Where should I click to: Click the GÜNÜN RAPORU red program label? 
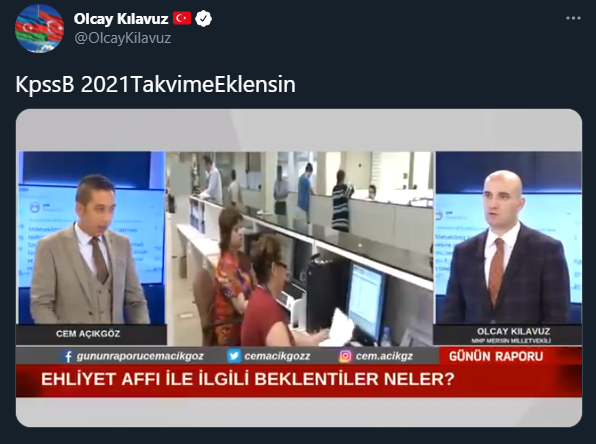coord(496,356)
